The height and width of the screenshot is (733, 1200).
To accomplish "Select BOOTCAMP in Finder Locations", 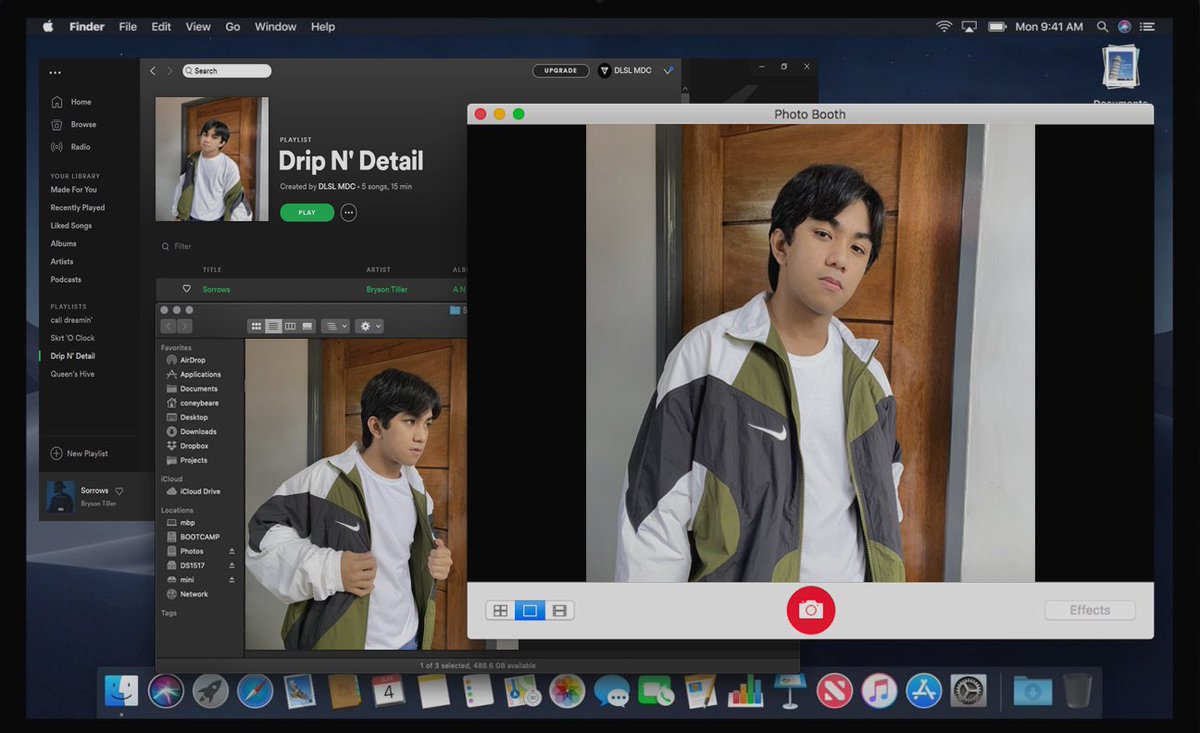I will 193,537.
